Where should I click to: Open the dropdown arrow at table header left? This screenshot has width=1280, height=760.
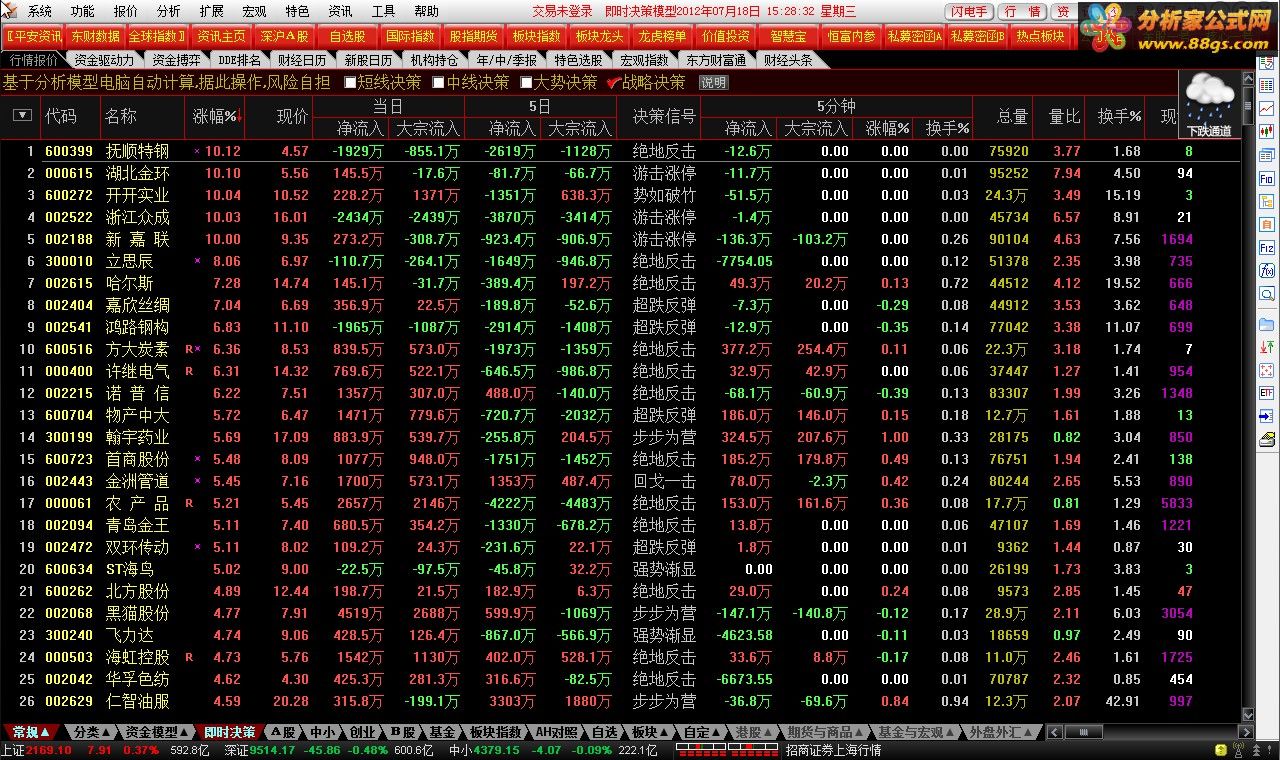pyautogui.click(x=21, y=115)
